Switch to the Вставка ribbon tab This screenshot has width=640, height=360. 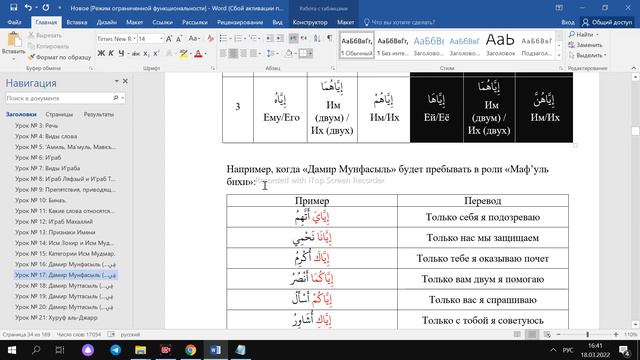point(77,22)
